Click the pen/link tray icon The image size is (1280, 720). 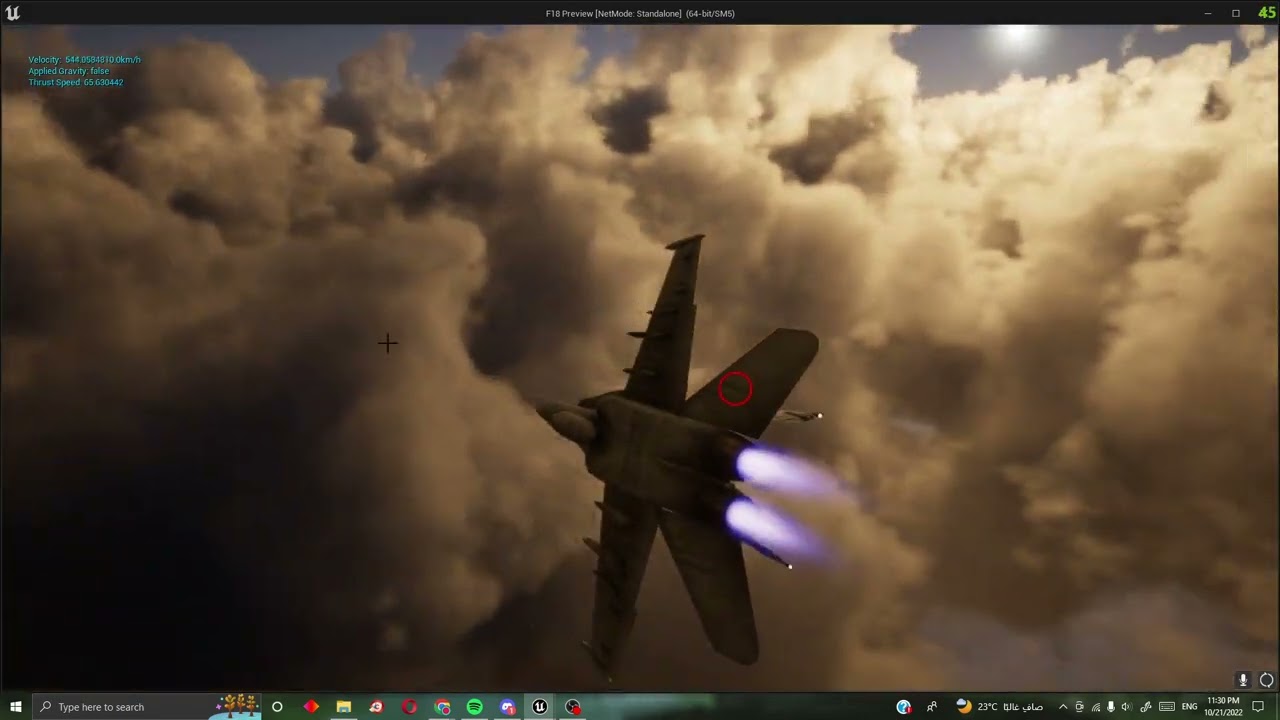point(1146,707)
